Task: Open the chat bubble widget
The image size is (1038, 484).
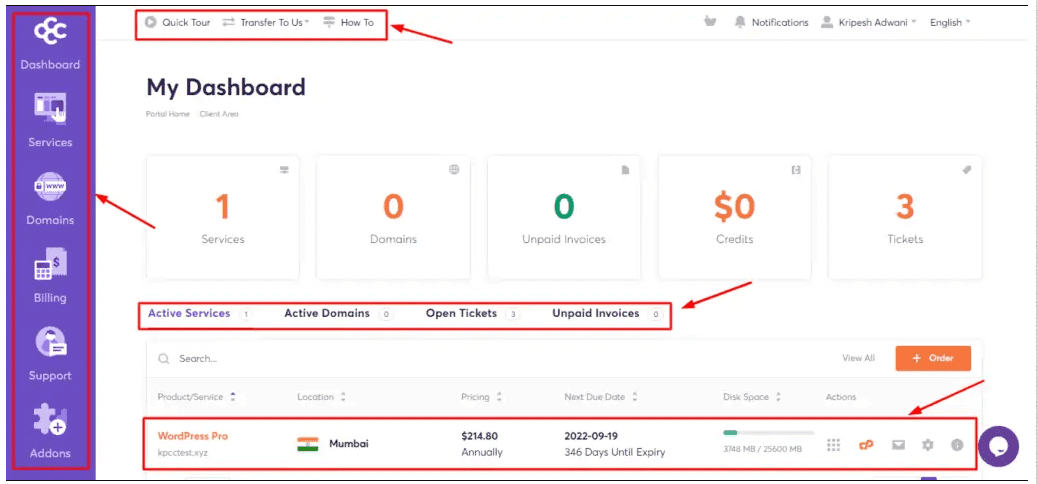Action: coord(998,446)
